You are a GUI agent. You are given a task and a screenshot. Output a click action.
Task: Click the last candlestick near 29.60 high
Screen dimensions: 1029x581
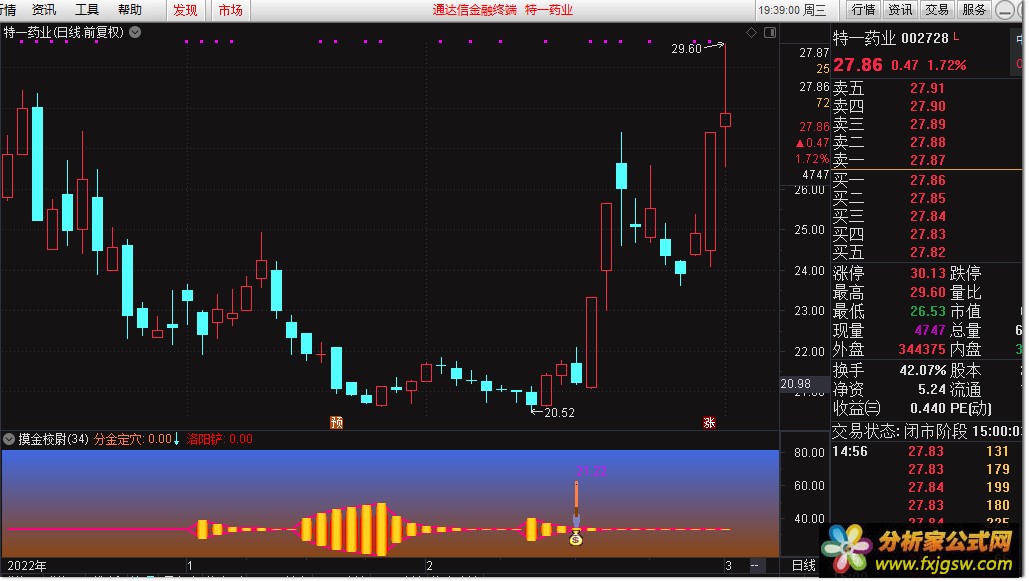(725, 119)
